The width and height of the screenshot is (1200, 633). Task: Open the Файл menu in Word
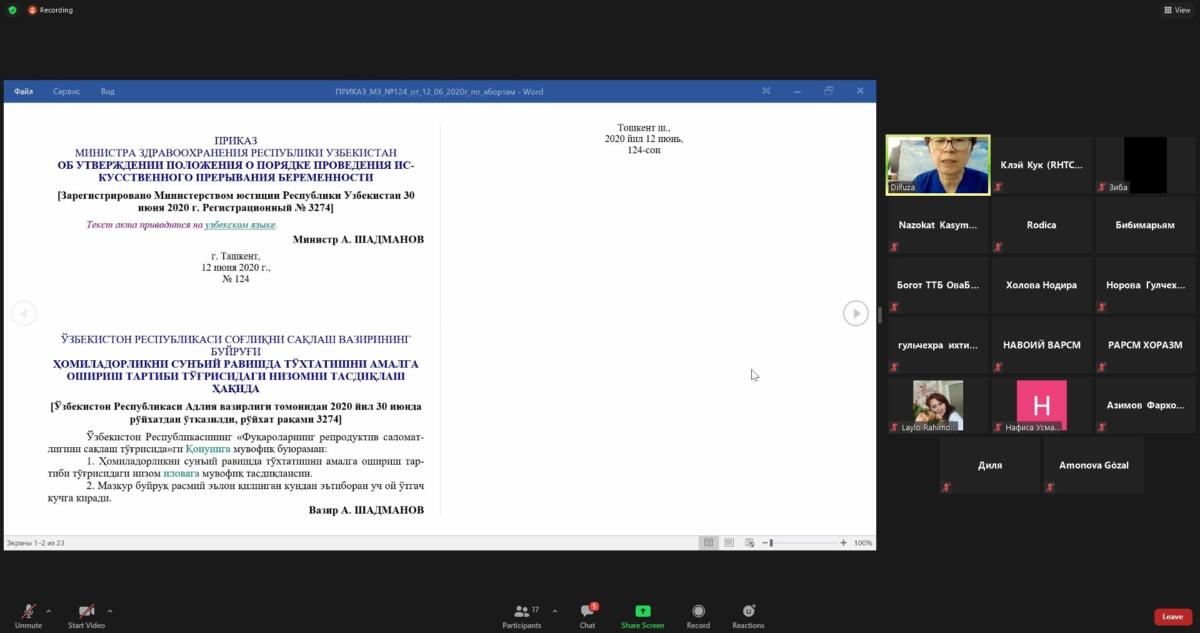tap(23, 91)
